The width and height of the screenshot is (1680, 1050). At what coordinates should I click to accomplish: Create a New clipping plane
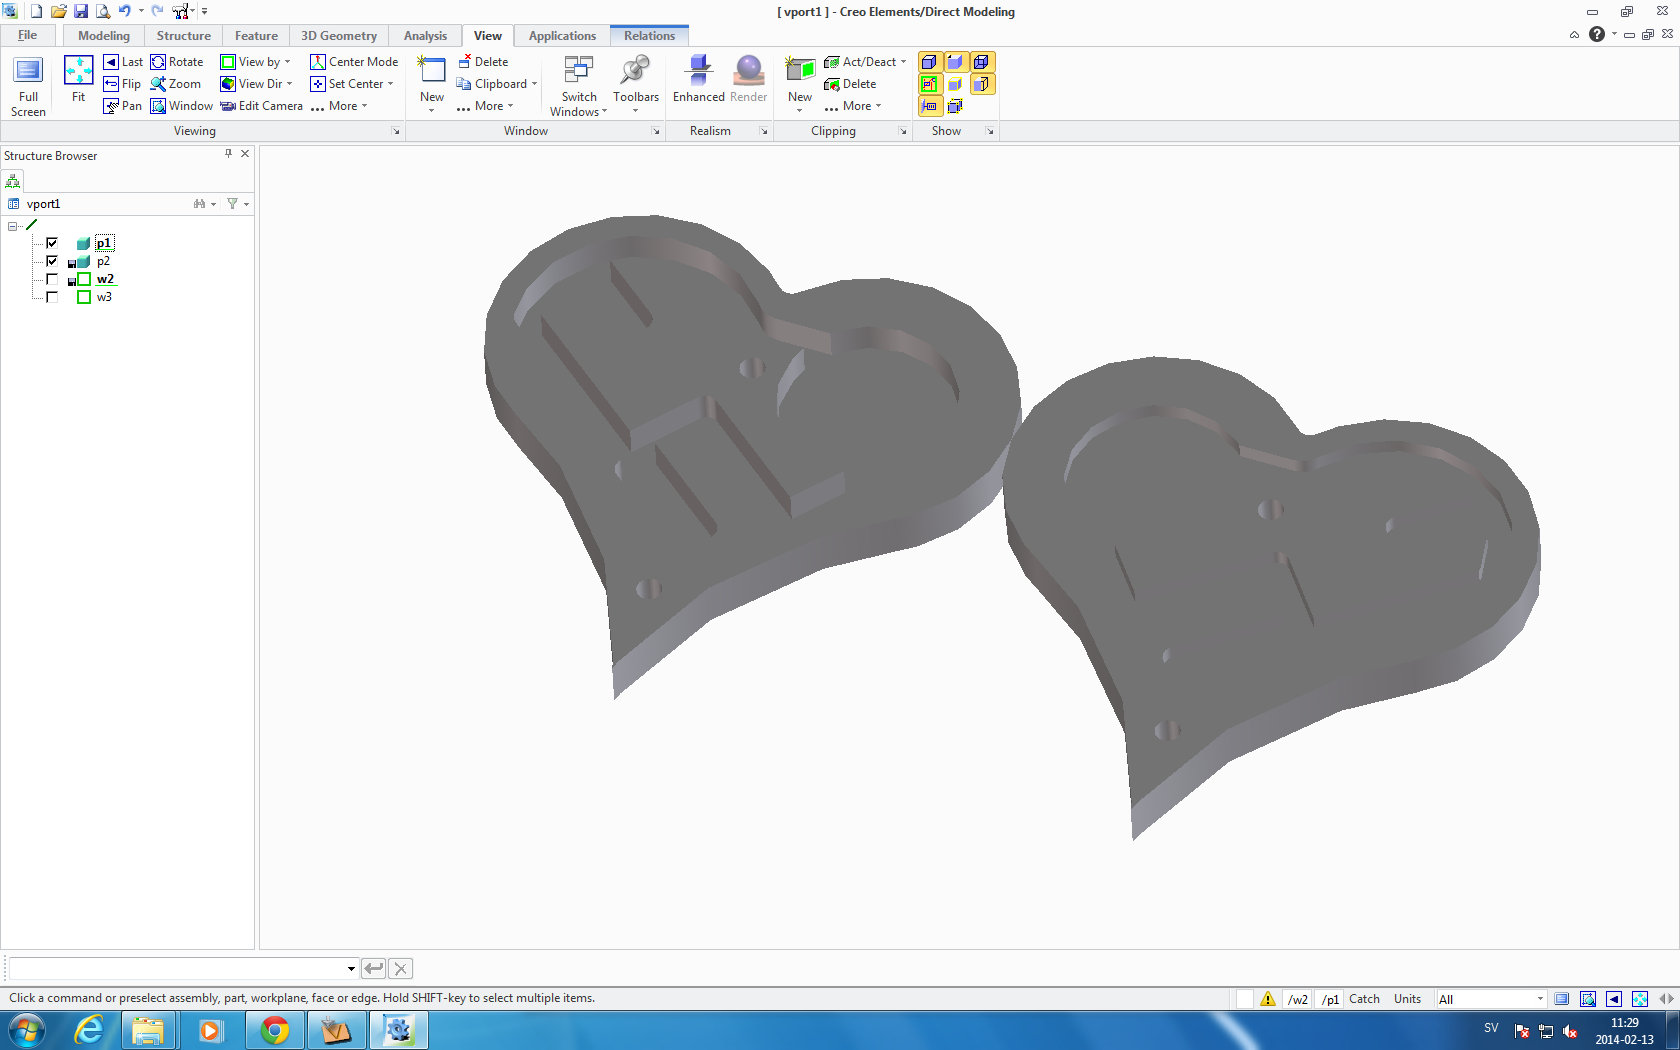[800, 81]
